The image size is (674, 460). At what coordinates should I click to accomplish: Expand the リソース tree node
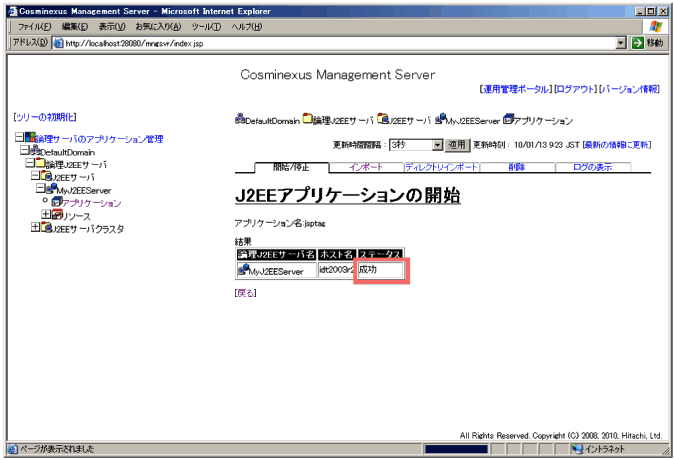coord(46,214)
